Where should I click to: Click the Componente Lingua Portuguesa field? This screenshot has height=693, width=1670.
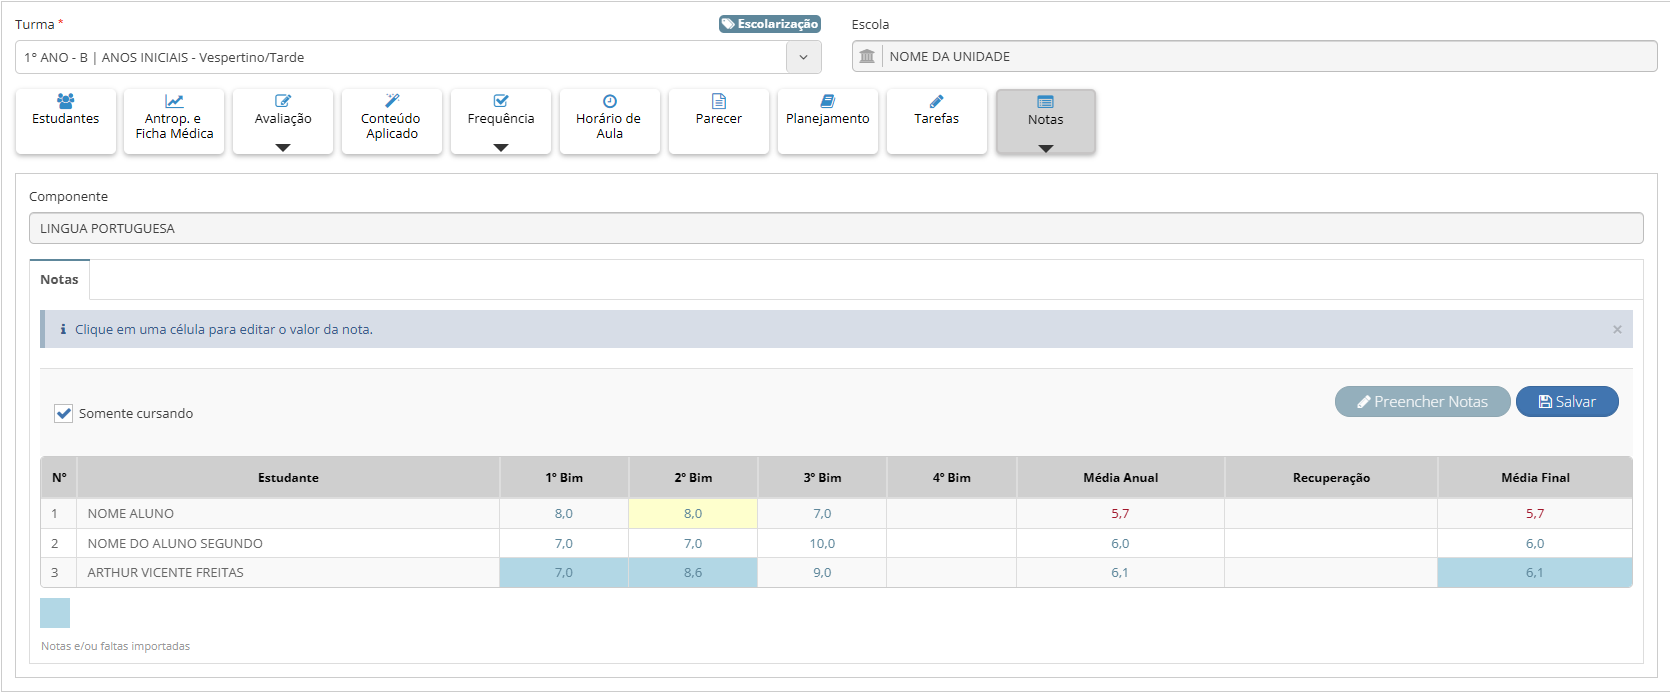pyautogui.click(x=836, y=228)
